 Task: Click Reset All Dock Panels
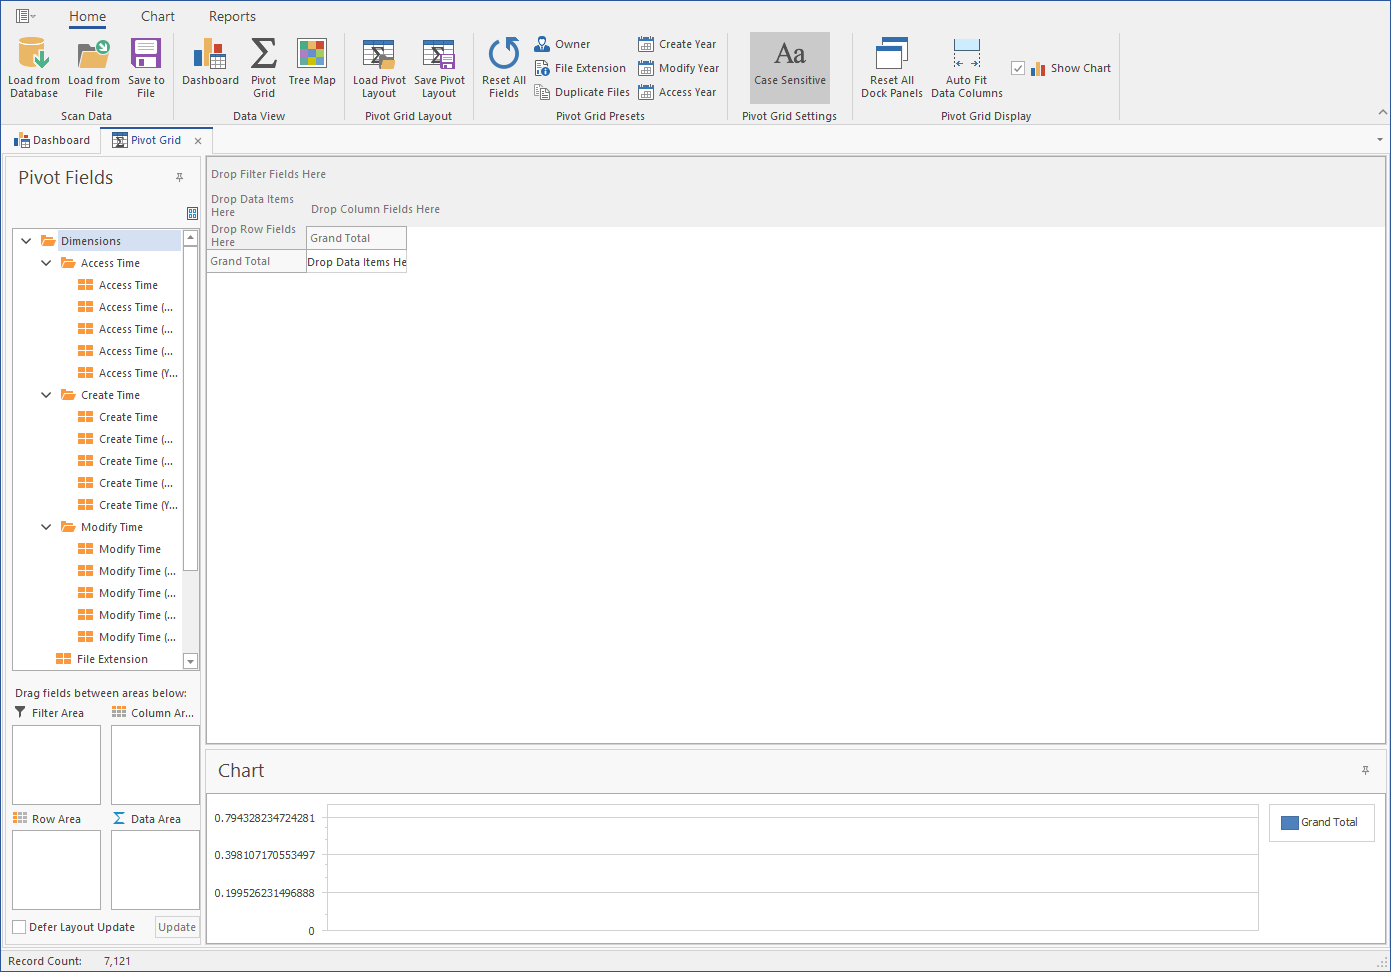point(892,68)
